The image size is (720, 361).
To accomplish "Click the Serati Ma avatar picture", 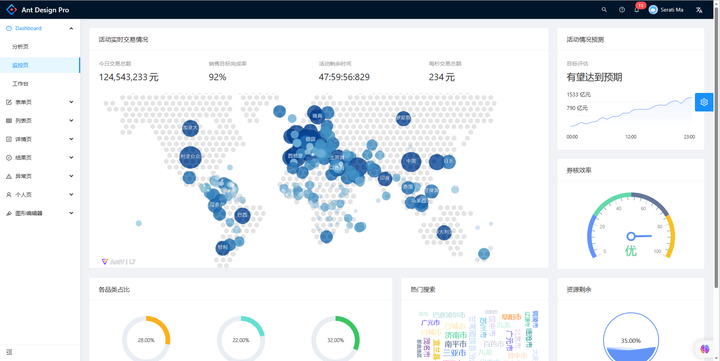I will click(x=653, y=10).
